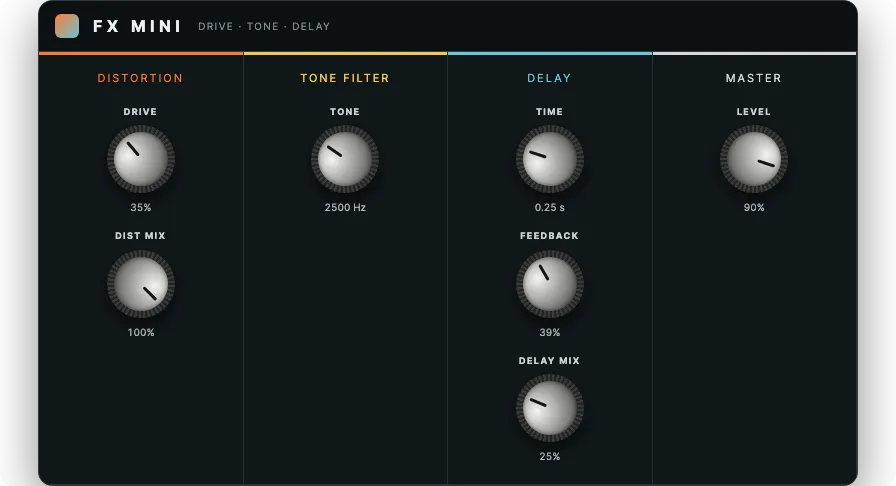Select the Tone Filter section header
This screenshot has height=486, width=896.
[345, 78]
